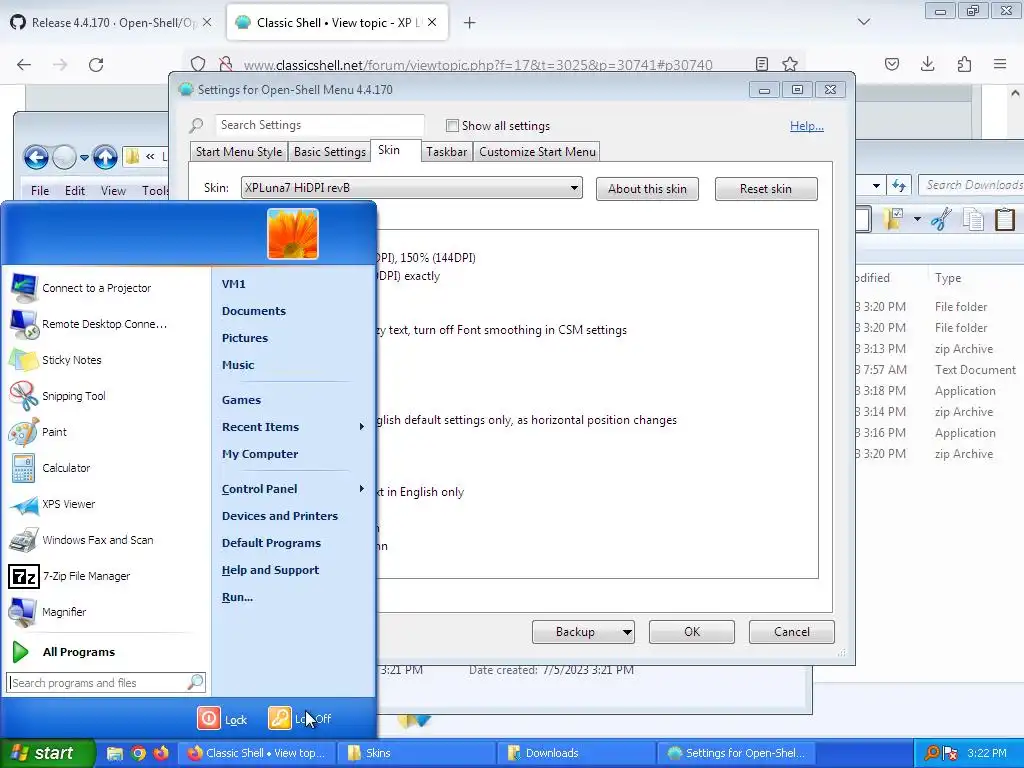
Task: Click the copy icon in Downloads window
Action: (x=973, y=219)
